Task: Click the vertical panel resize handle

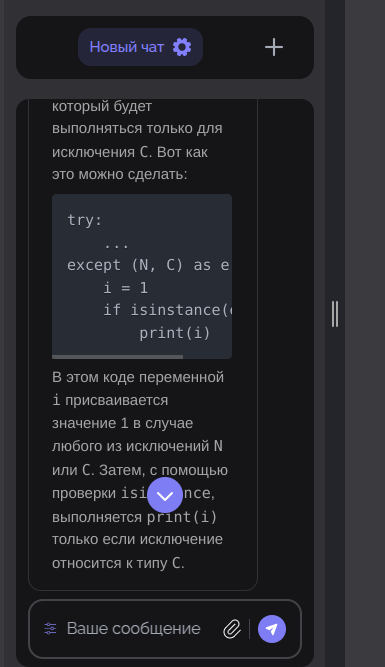Action: (x=335, y=314)
